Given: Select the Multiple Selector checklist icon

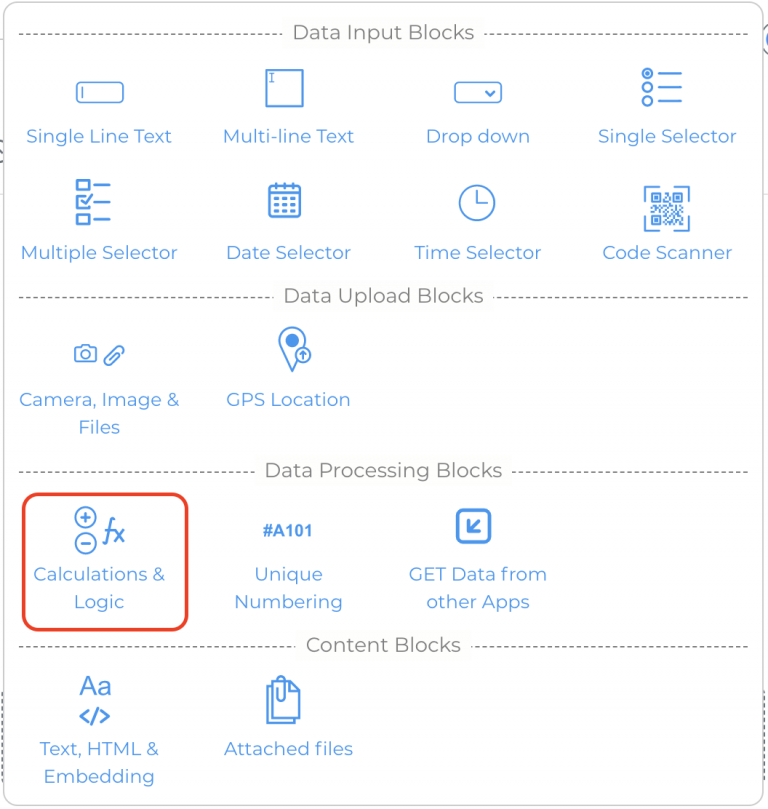Looking at the screenshot, I should tap(93, 202).
